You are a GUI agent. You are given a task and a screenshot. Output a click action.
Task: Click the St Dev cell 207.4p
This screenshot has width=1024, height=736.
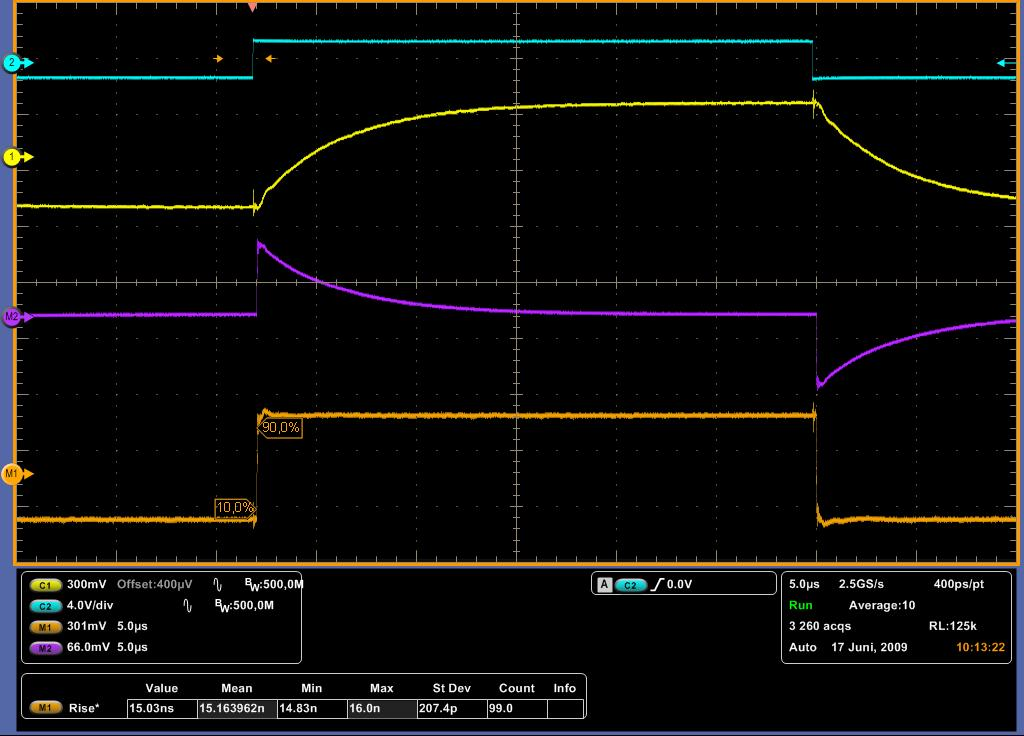[452, 709]
